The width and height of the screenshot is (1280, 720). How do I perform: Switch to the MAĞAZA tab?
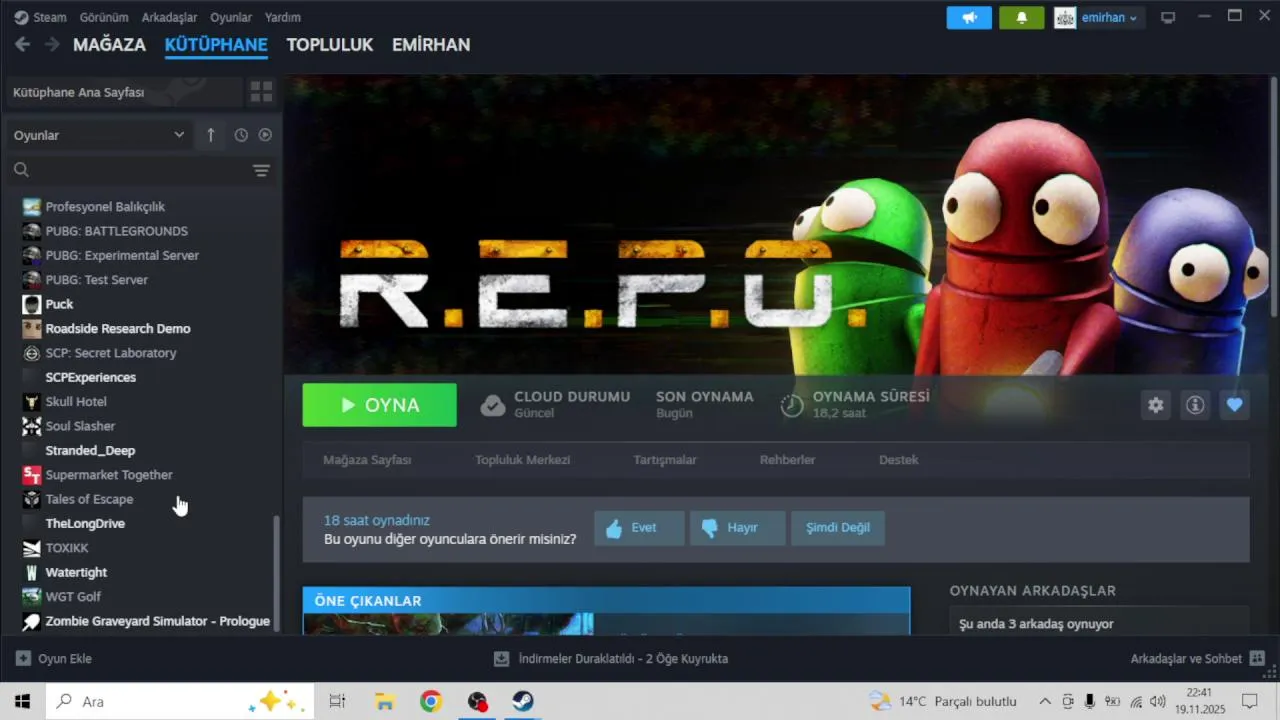click(109, 45)
